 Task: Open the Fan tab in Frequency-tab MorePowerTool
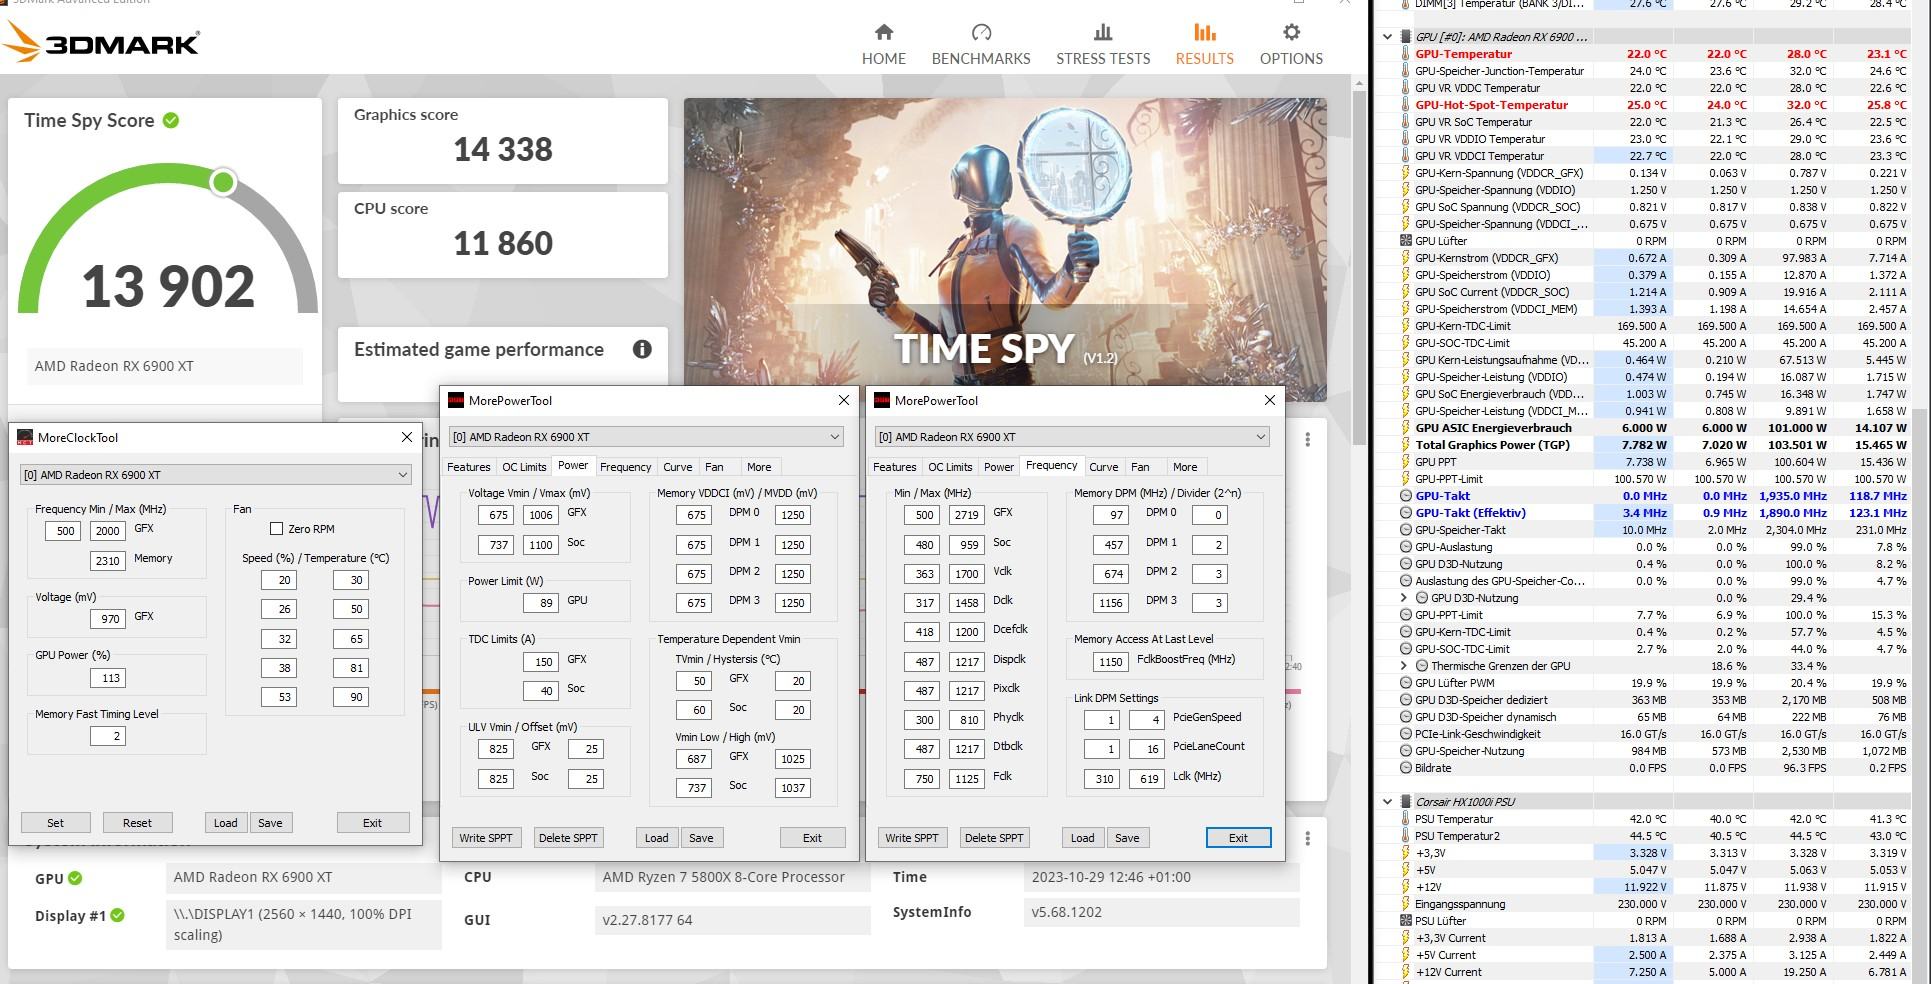point(1140,467)
